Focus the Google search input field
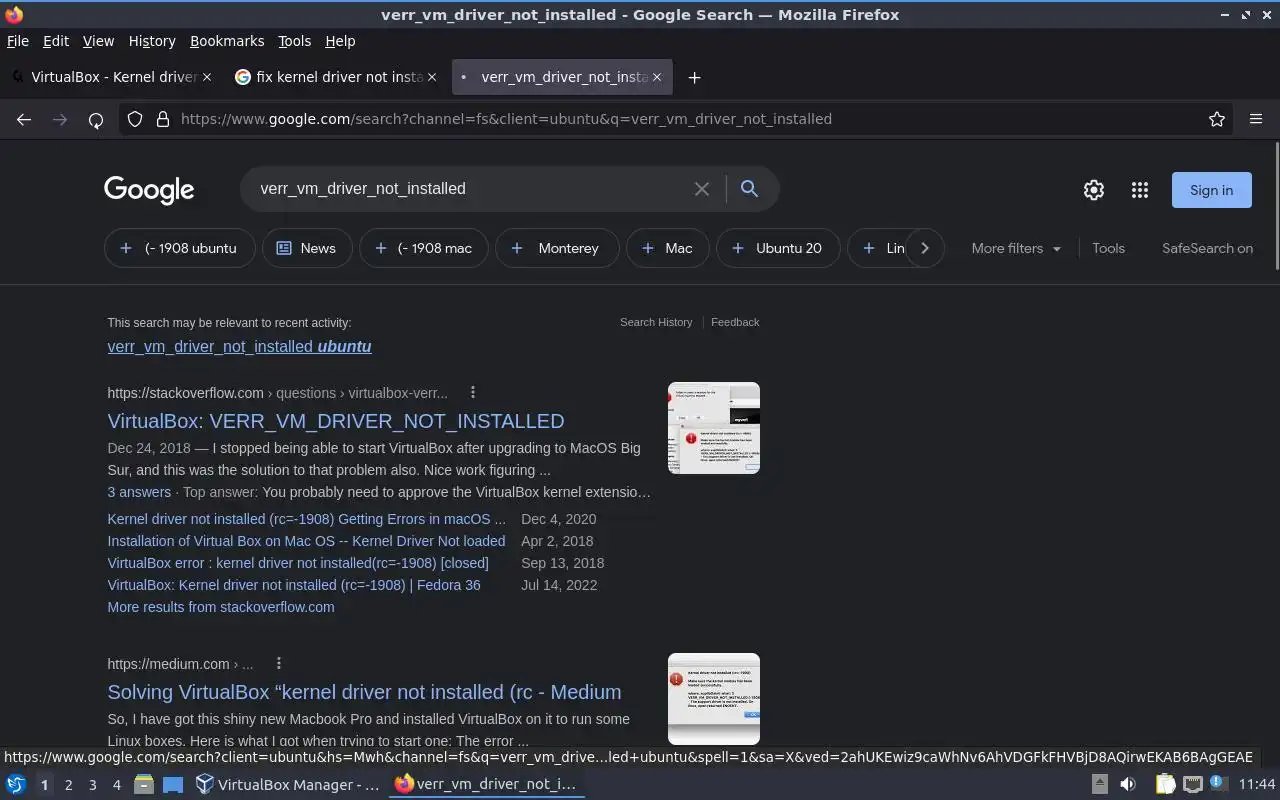This screenshot has height=800, width=1280. point(470,189)
